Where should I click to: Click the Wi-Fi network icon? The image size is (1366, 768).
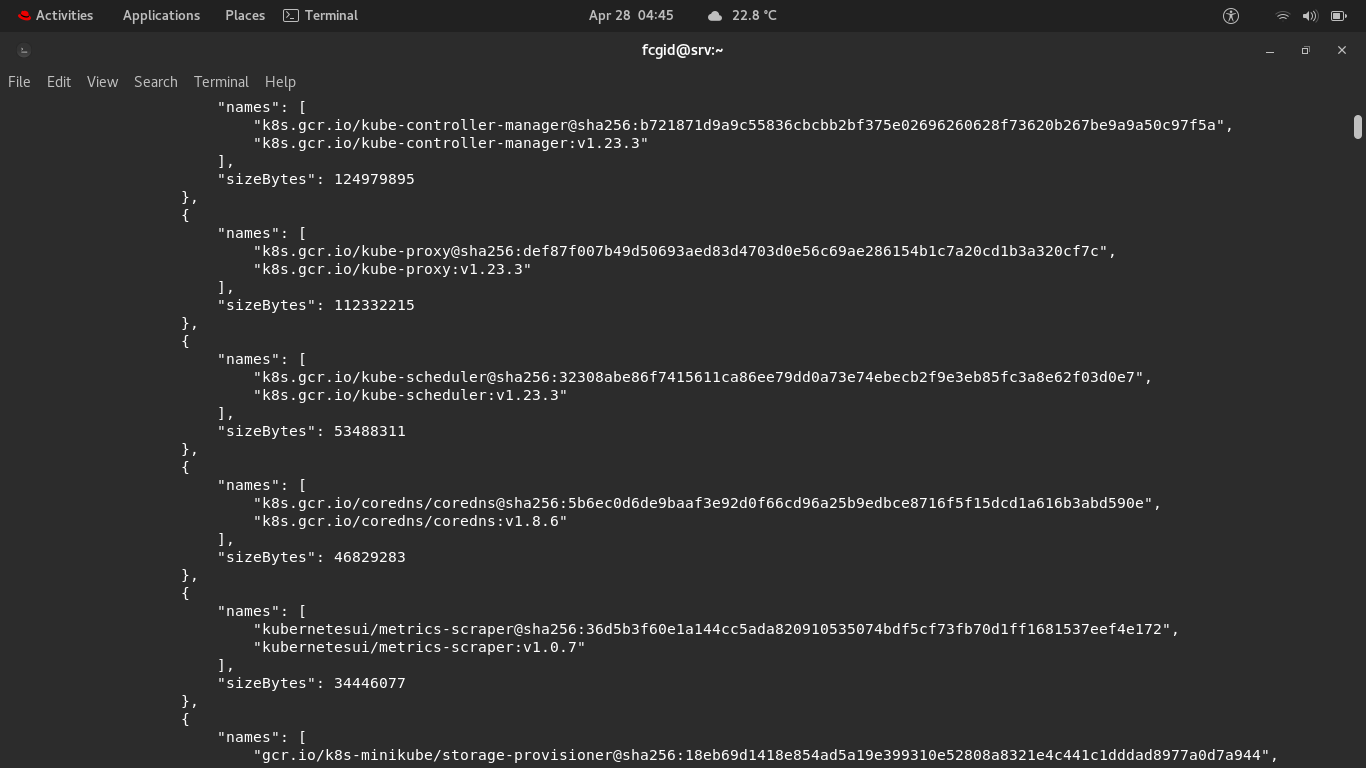(x=1282, y=15)
